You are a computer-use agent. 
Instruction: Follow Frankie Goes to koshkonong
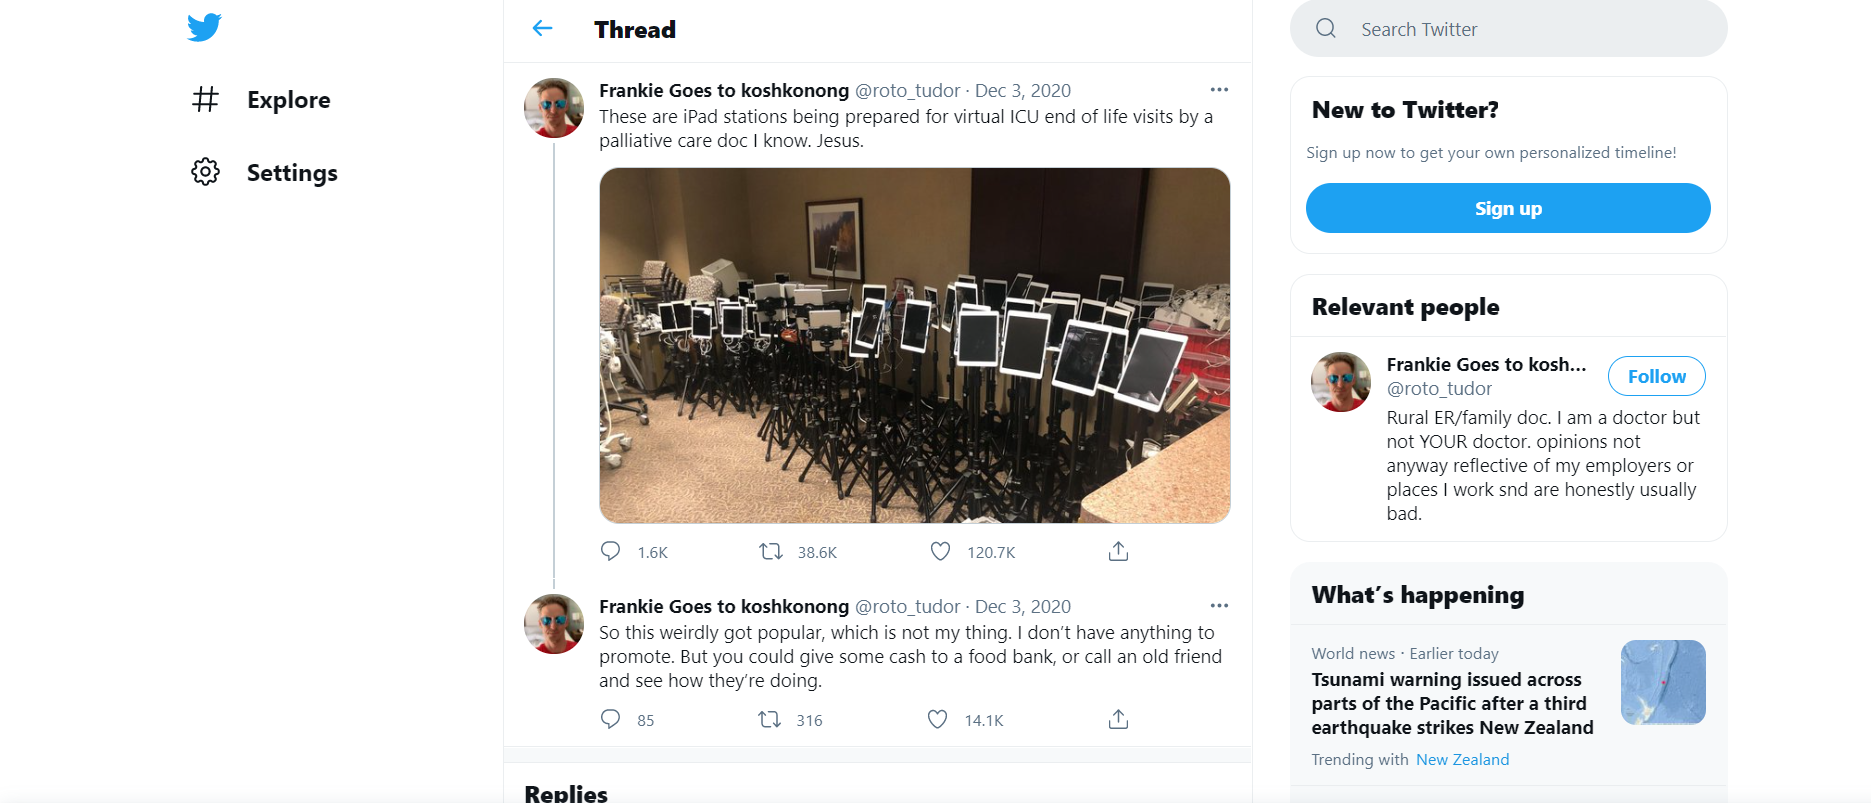pyautogui.click(x=1656, y=376)
